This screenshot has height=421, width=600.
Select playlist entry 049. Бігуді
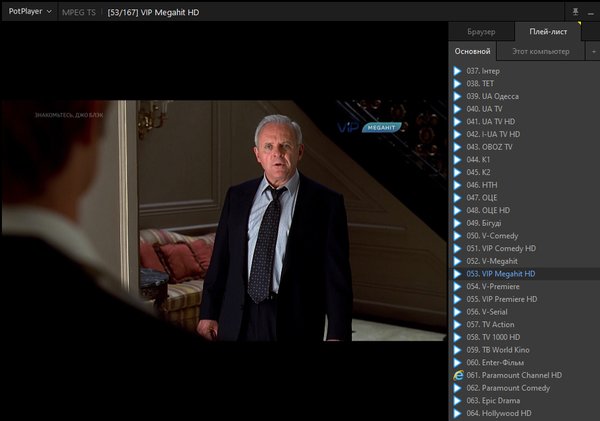click(524, 223)
